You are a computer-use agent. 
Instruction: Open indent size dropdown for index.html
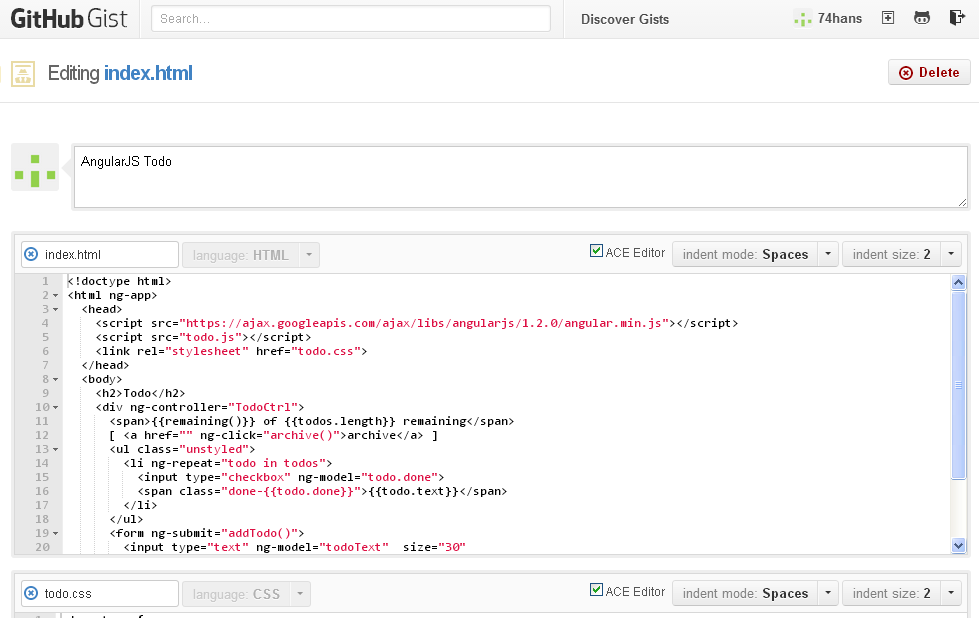click(x=902, y=254)
